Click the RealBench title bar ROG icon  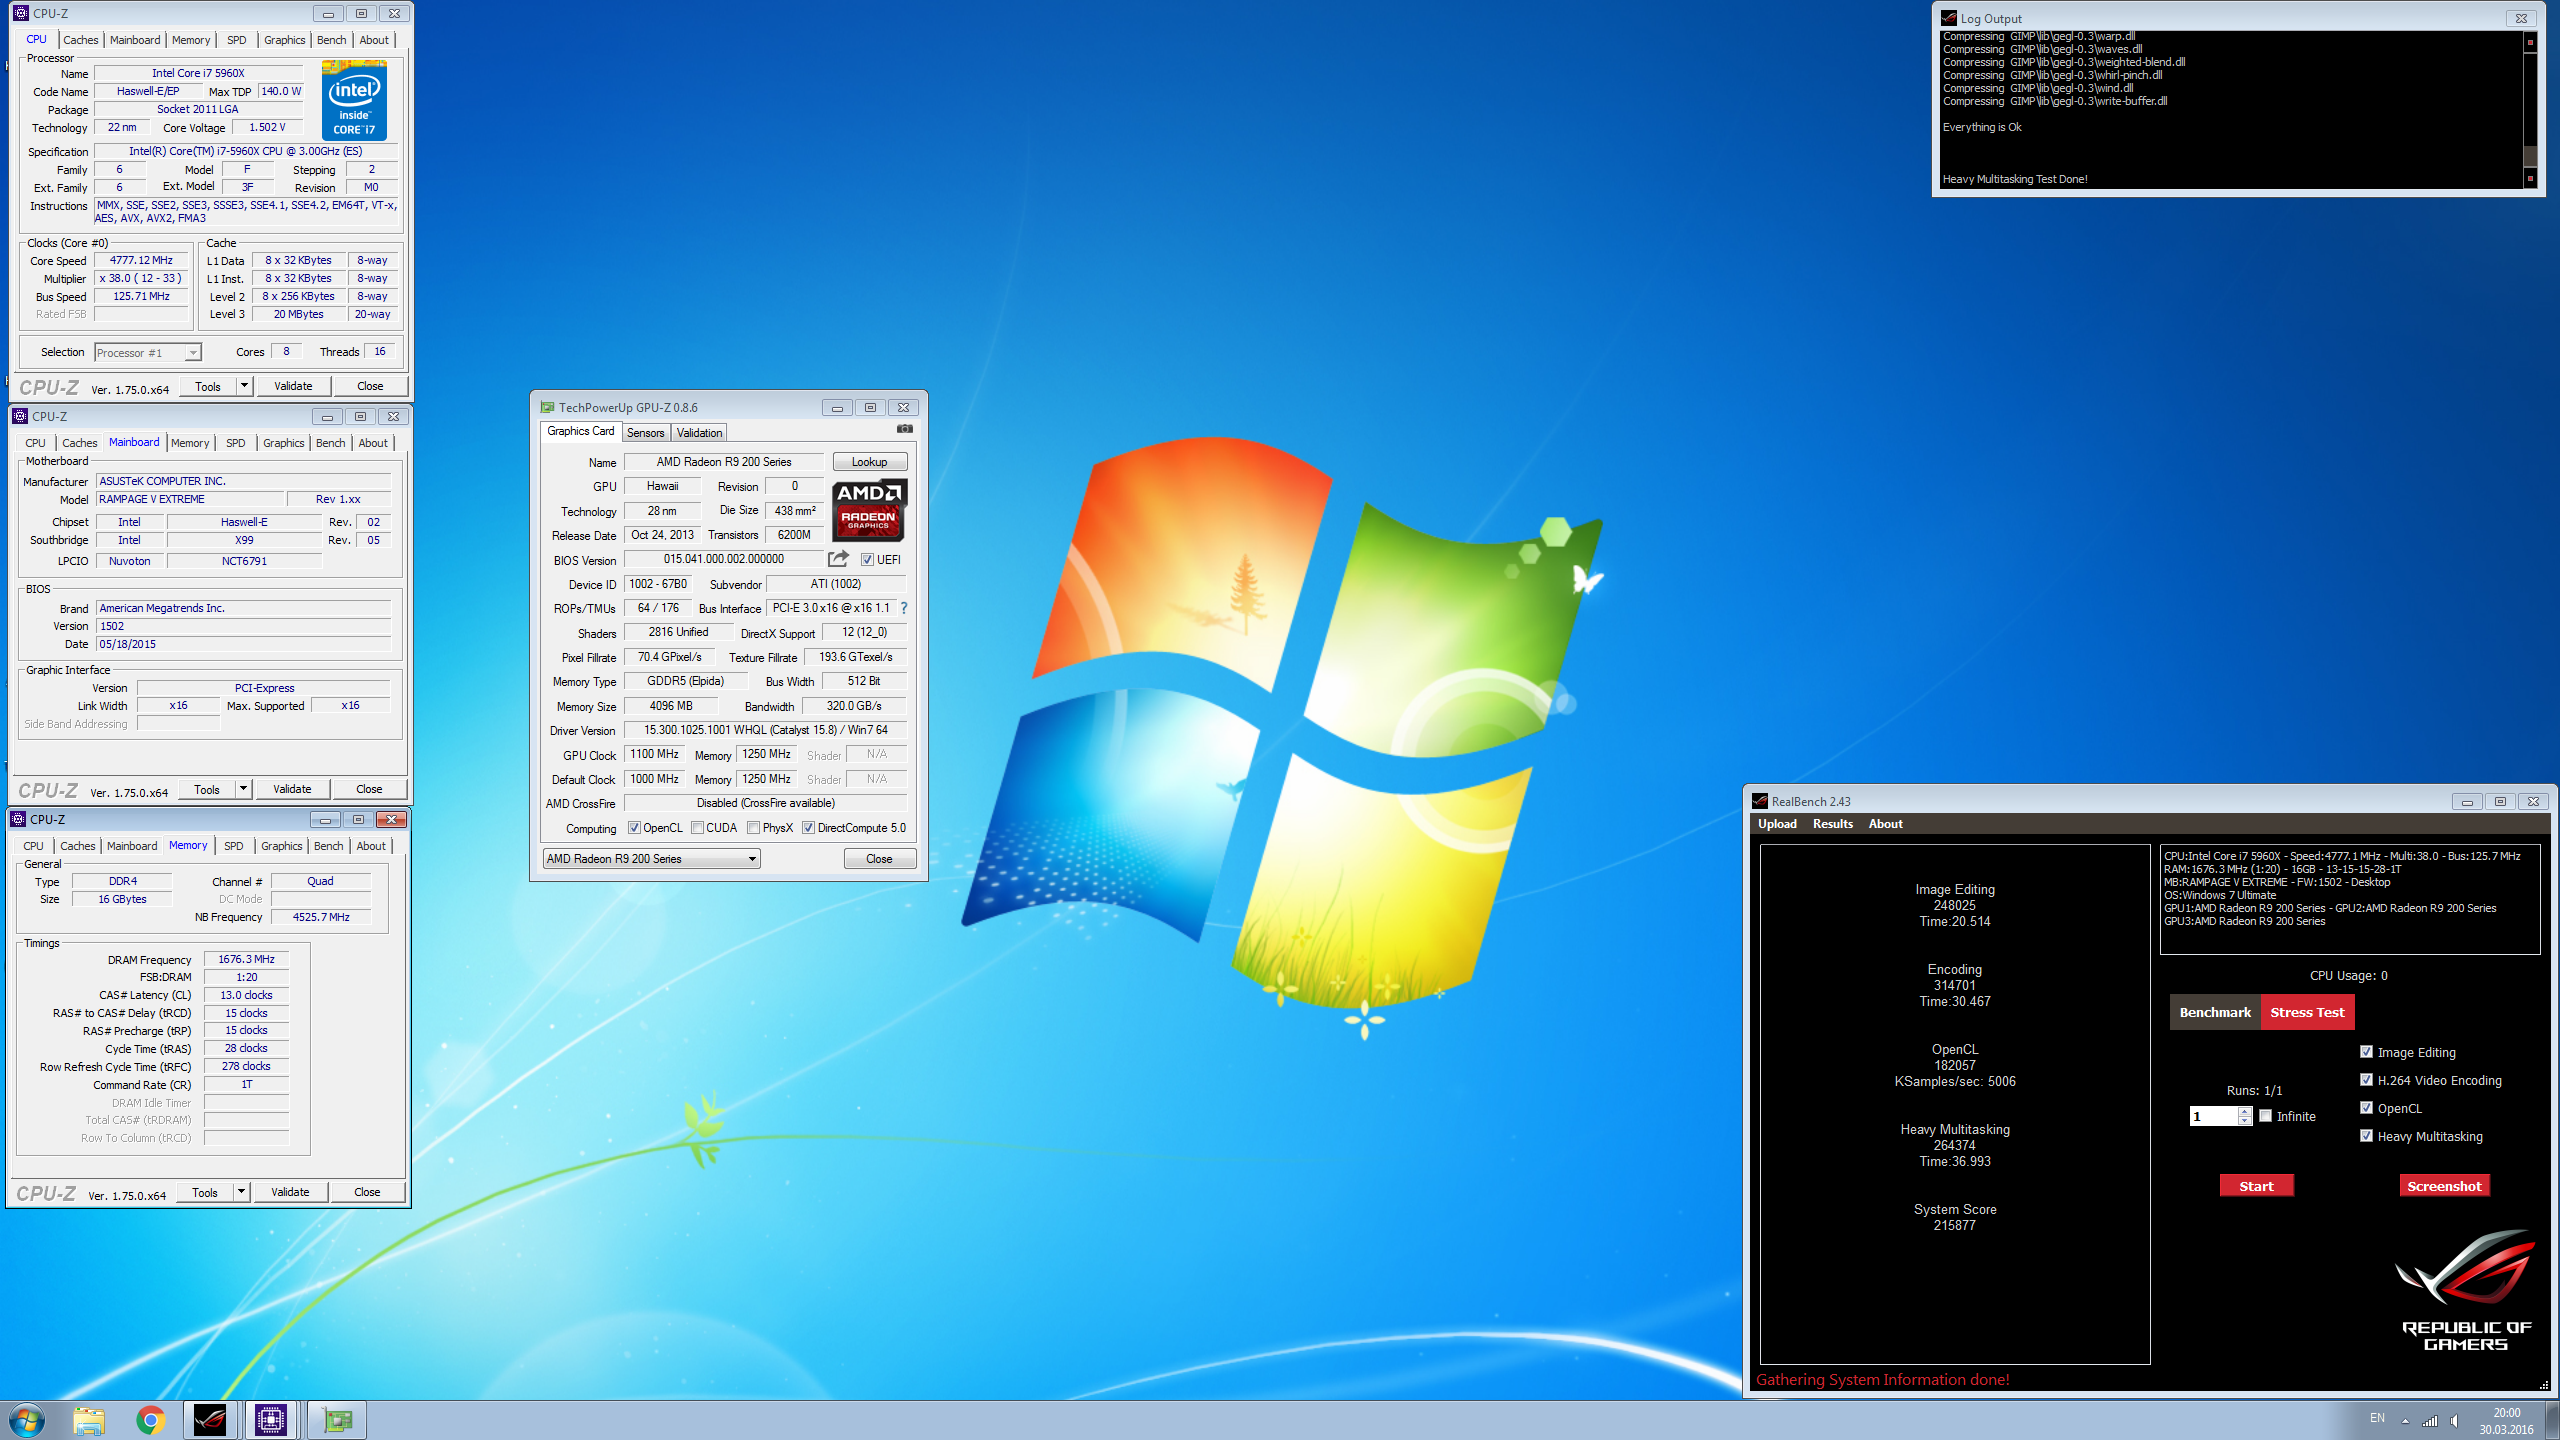[1760, 801]
